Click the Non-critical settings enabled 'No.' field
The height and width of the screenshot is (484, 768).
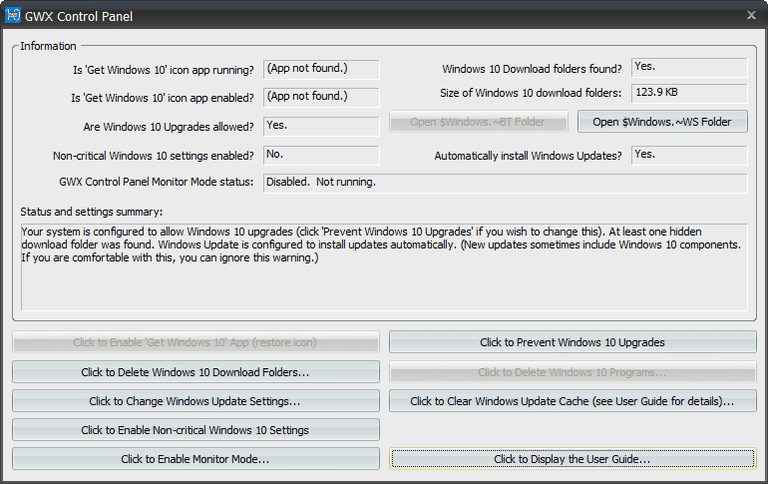(321, 155)
